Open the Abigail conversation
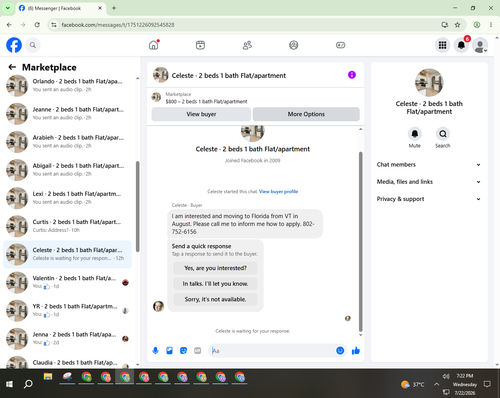The width and height of the screenshot is (500, 398). click(x=67, y=170)
